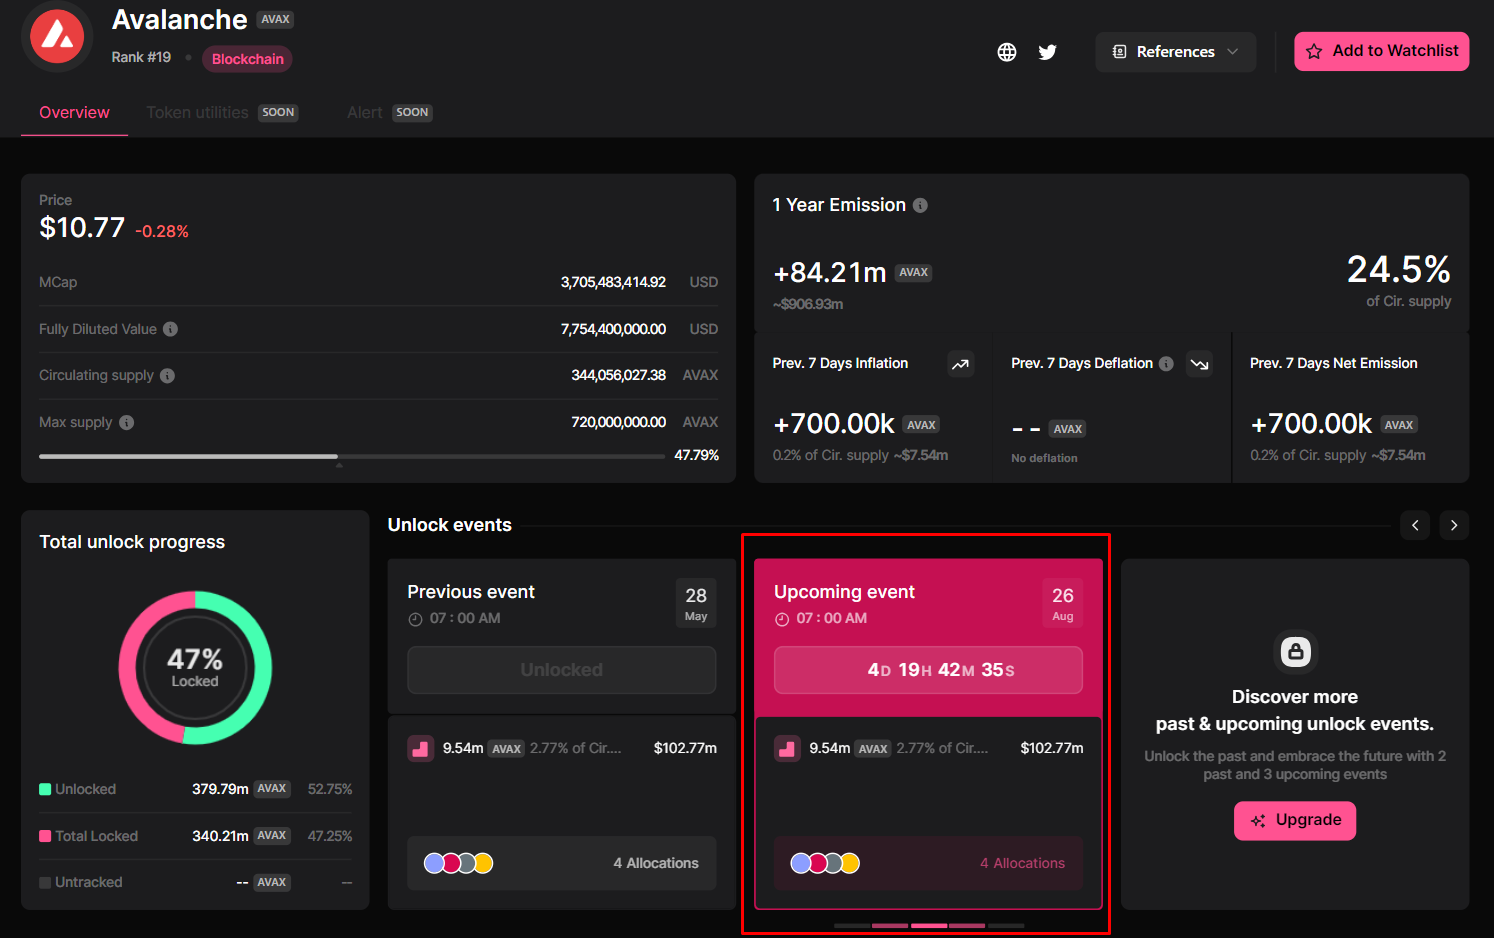1494x938 pixels.
Task: Open the website globe icon
Action: pos(1007,52)
